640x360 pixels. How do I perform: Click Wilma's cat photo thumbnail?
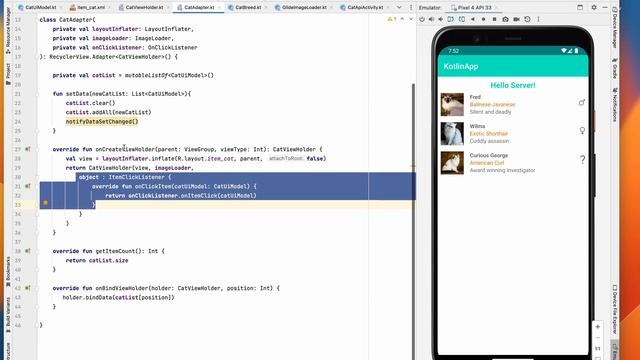452,133
